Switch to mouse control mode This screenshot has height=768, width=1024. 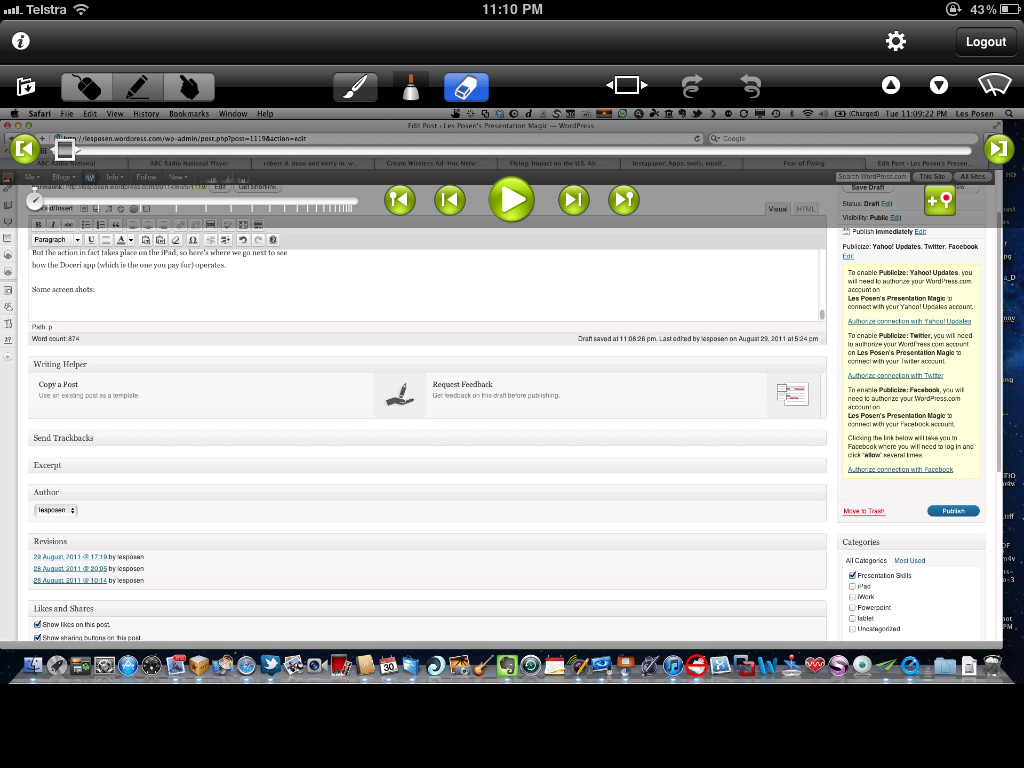(x=88, y=87)
